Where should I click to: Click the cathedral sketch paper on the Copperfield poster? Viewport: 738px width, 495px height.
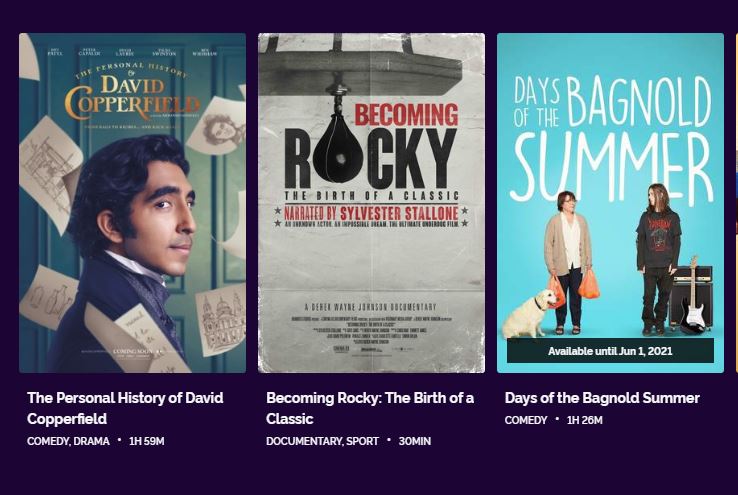point(220,319)
